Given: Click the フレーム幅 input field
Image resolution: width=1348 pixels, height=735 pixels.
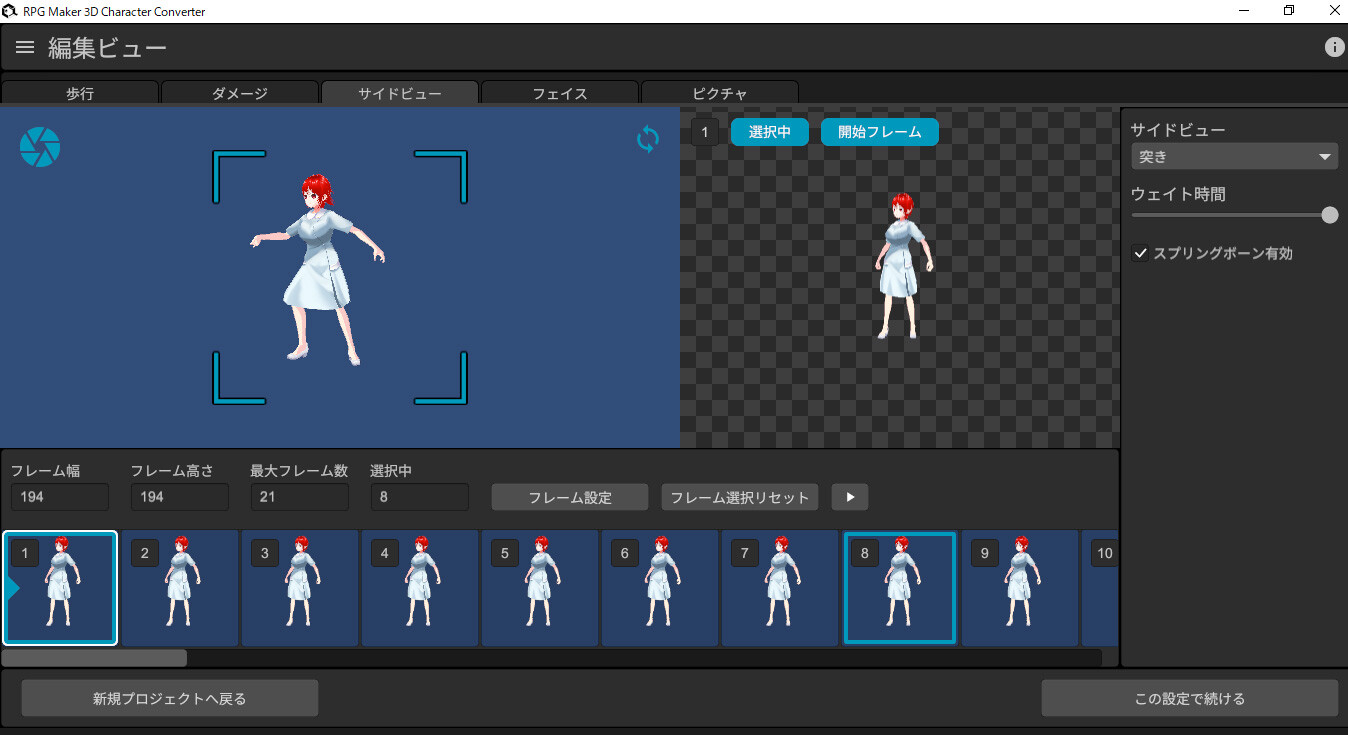Looking at the screenshot, I should pyautogui.click(x=59, y=496).
